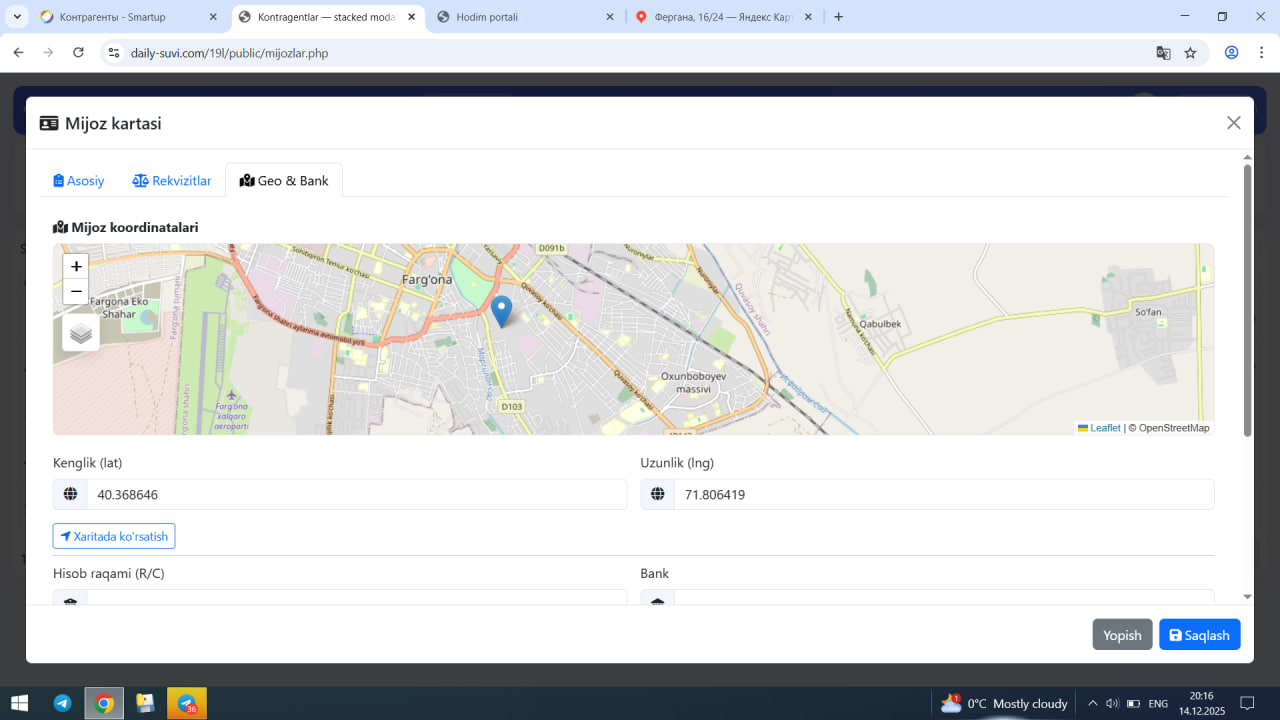Open Chrome tab search dropdown
Image resolution: width=1280 pixels, height=720 pixels.
click(17, 17)
